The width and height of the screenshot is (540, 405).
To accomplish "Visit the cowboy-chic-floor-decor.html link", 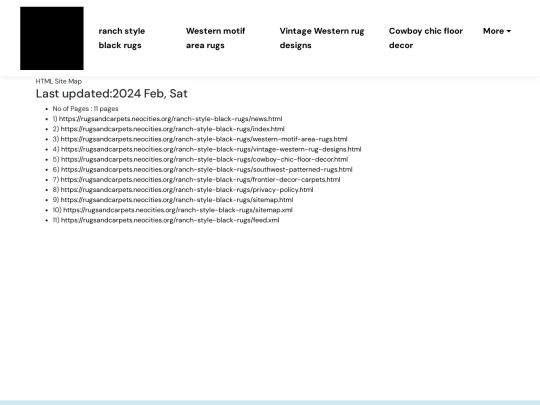I will 205,159.
